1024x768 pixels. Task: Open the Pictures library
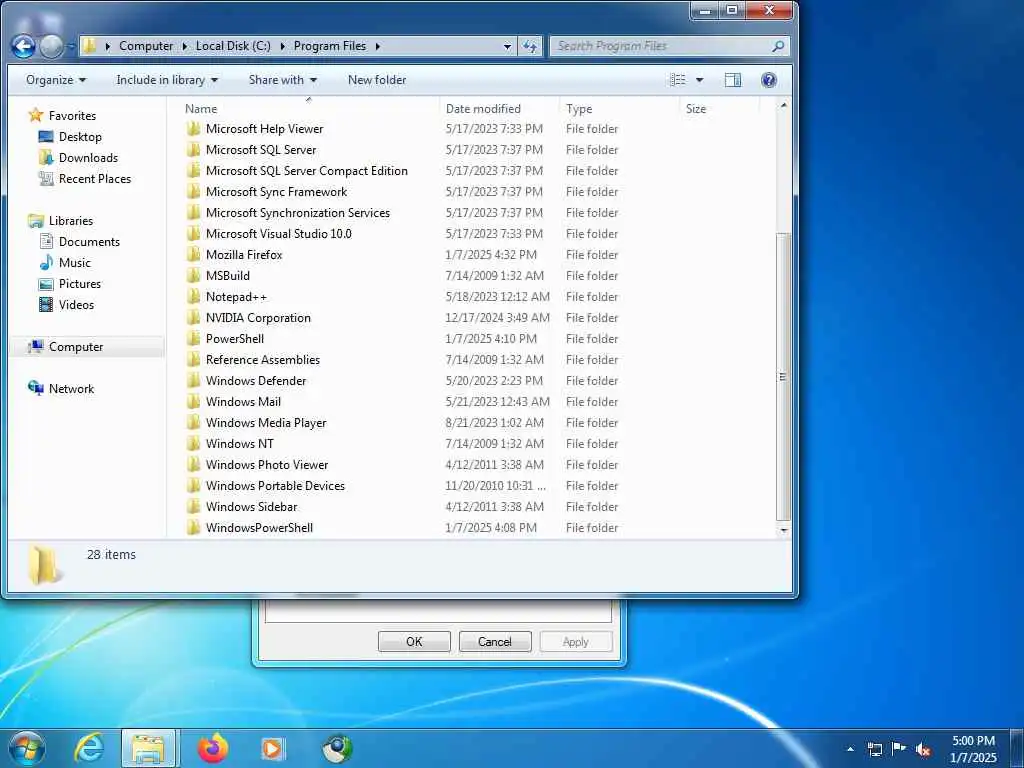coord(80,283)
